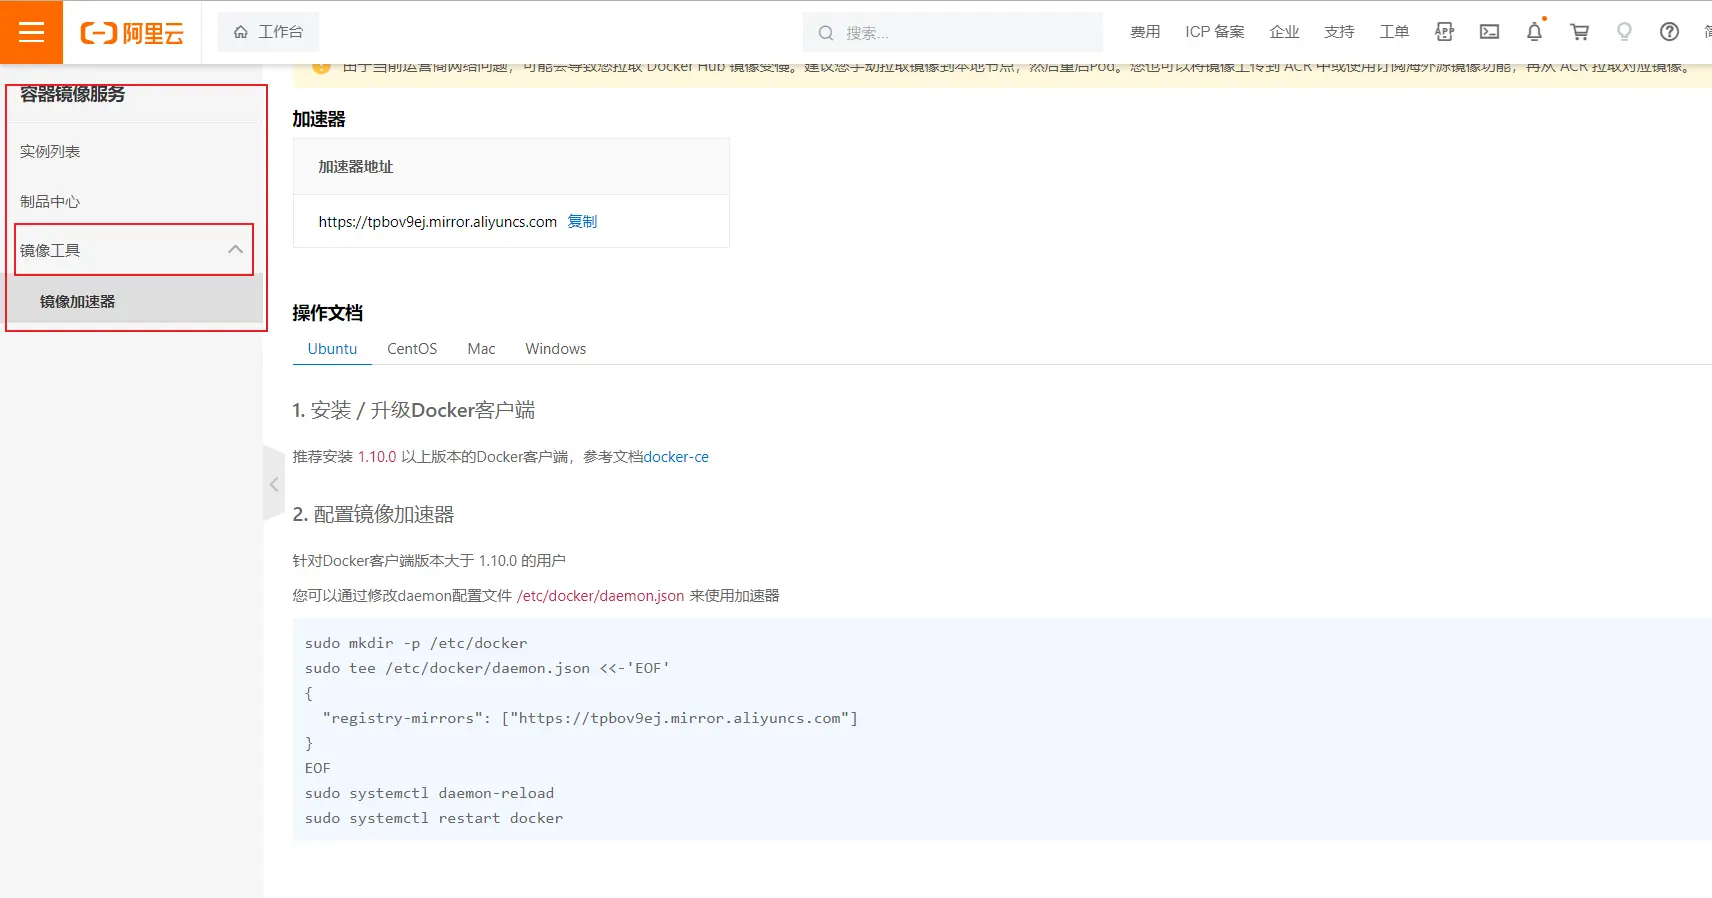Click the 'sudo systemctl daemon-reload' line
This screenshot has width=1712, height=898.
click(429, 793)
